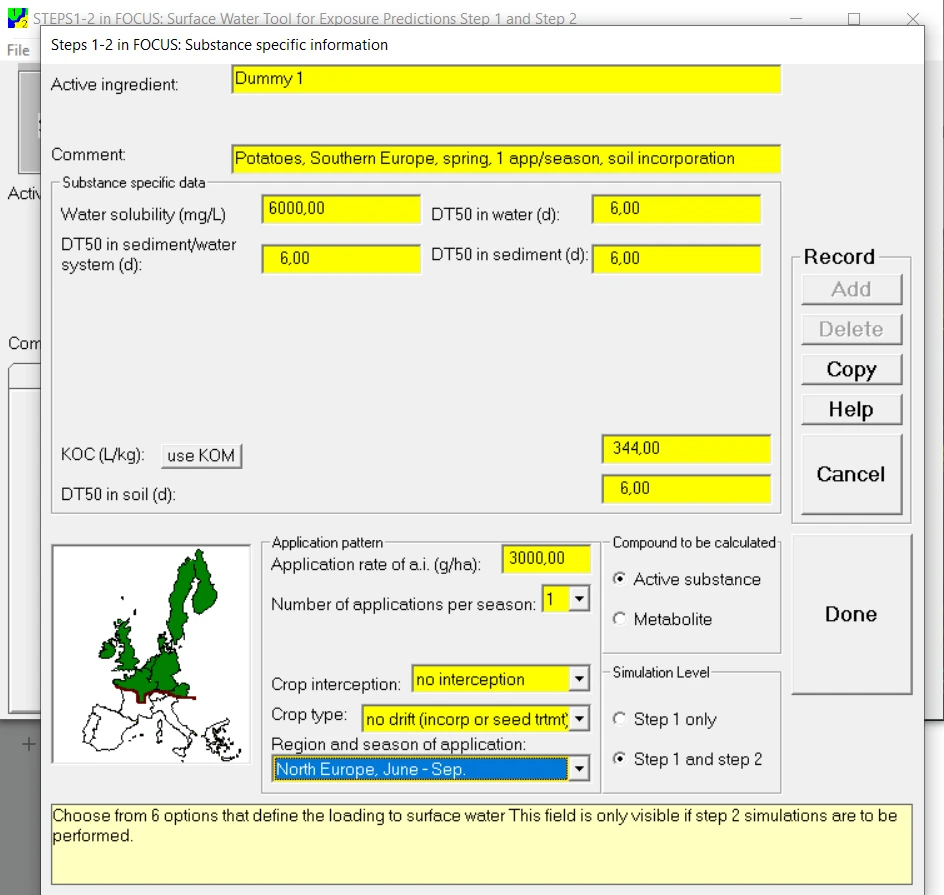The width and height of the screenshot is (944, 895).
Task: Focus the DT50 in soil input field
Action: point(685,489)
